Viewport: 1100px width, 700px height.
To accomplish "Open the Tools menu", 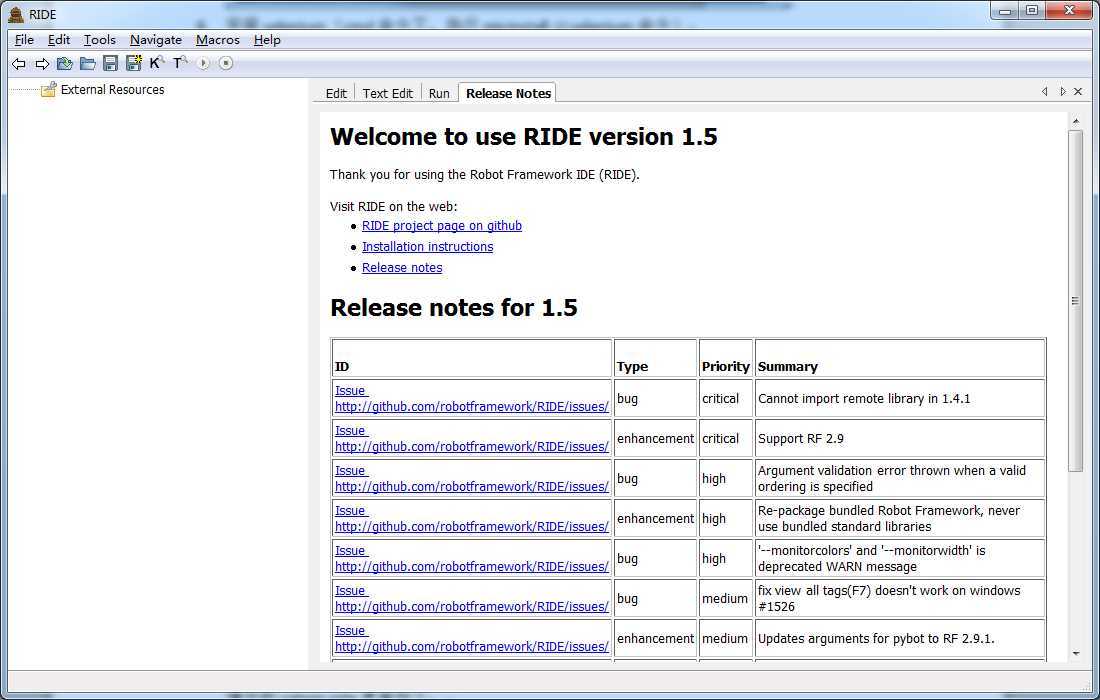I will point(100,40).
